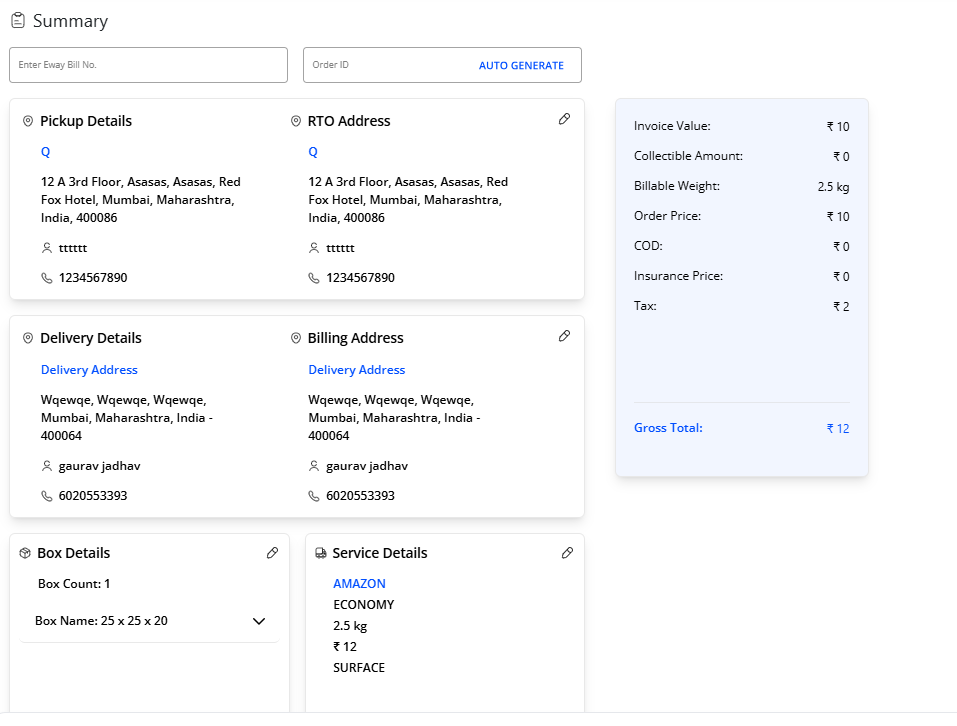Select Insurance Price label

click(x=678, y=276)
